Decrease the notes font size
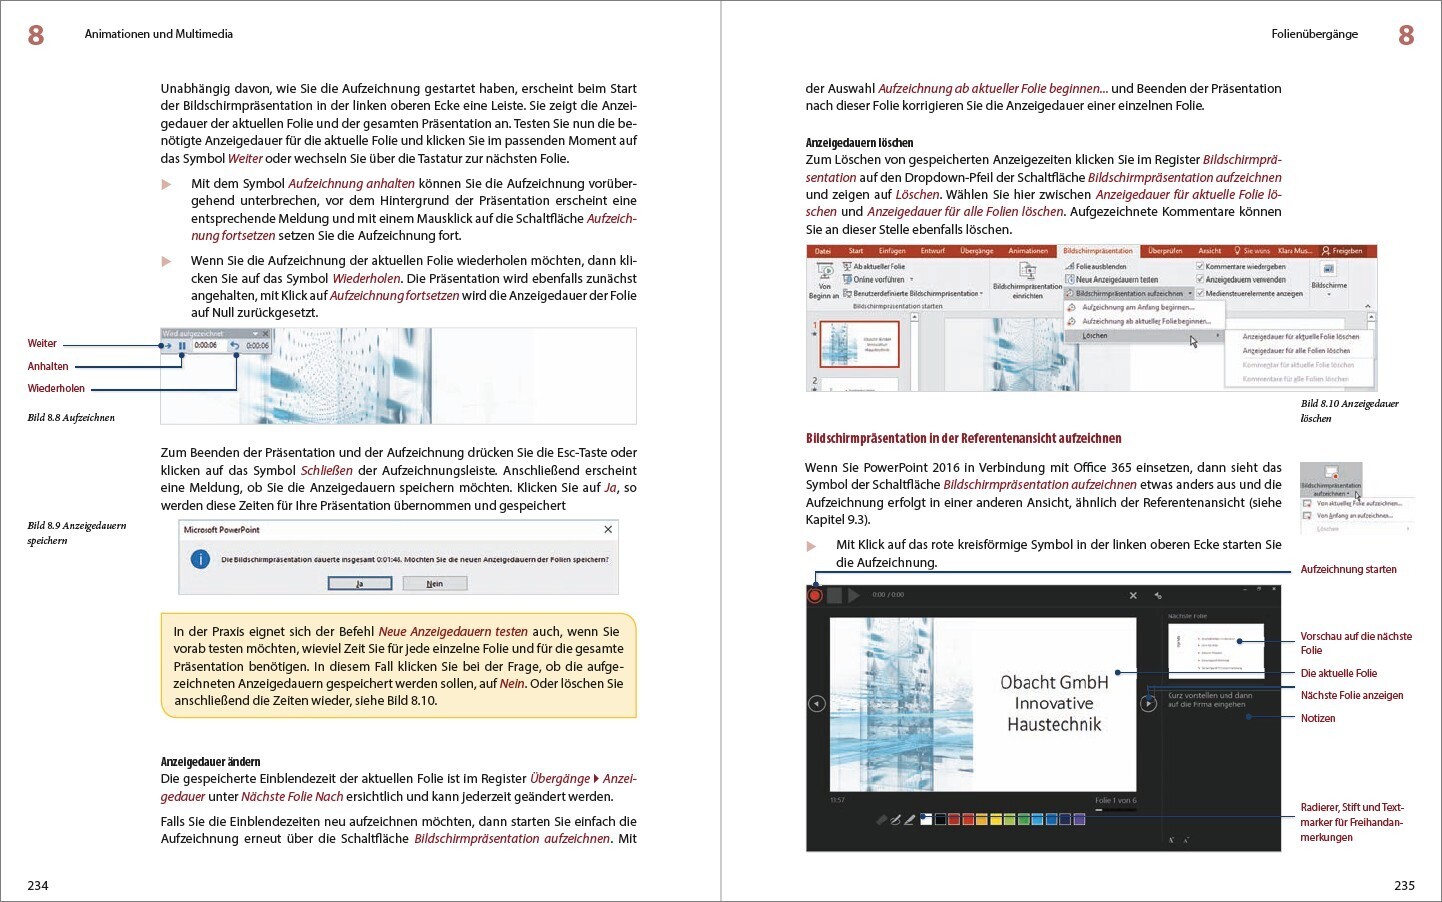The width and height of the screenshot is (1442, 902). pyautogui.click(x=1186, y=840)
